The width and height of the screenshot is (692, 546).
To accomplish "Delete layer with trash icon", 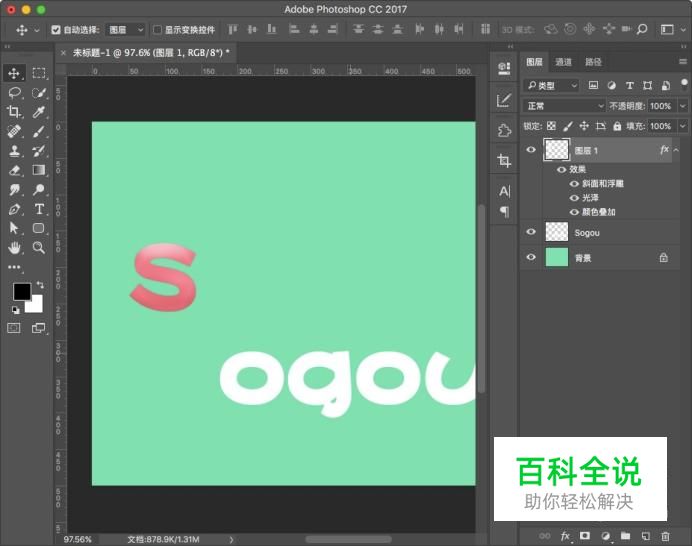I will tap(665, 536).
